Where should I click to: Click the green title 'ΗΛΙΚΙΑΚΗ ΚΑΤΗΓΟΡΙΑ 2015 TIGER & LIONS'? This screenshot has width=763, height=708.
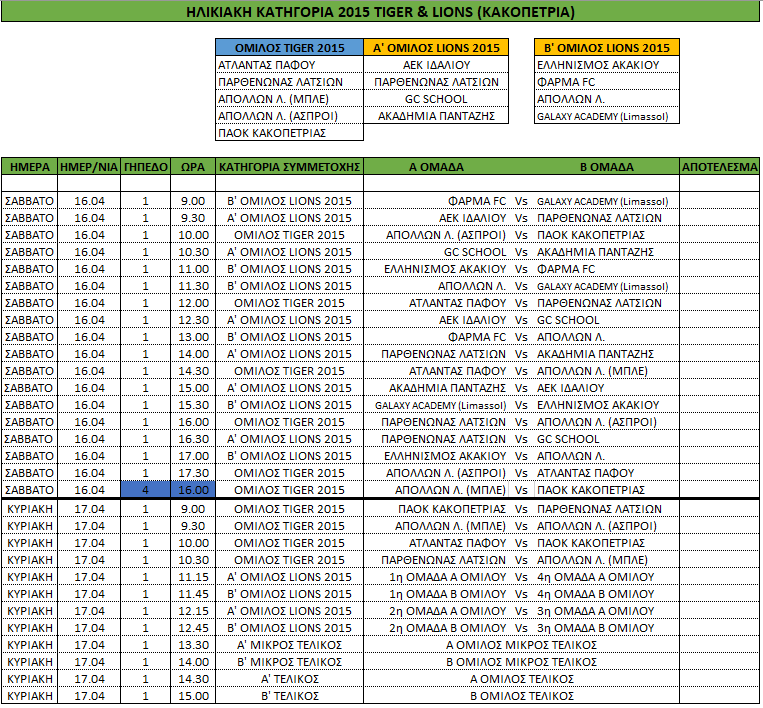tap(381, 12)
